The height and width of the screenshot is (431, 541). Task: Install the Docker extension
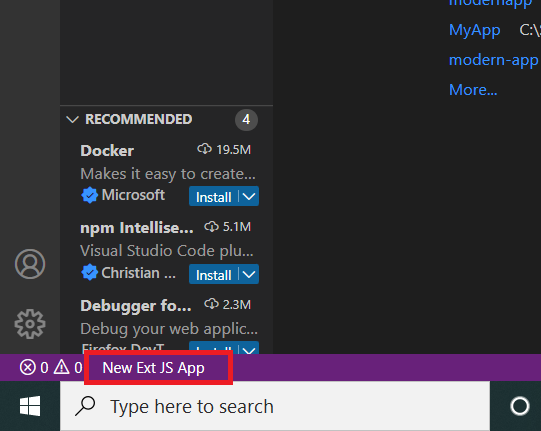tap(214, 197)
